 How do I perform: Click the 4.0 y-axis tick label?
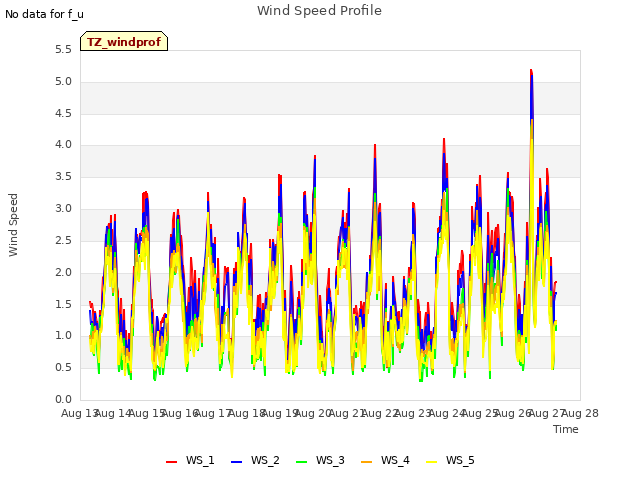coord(63,144)
